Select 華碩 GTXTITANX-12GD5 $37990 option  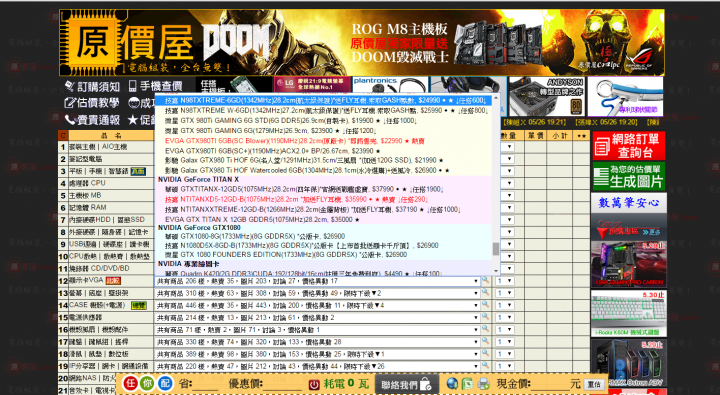click(323, 189)
